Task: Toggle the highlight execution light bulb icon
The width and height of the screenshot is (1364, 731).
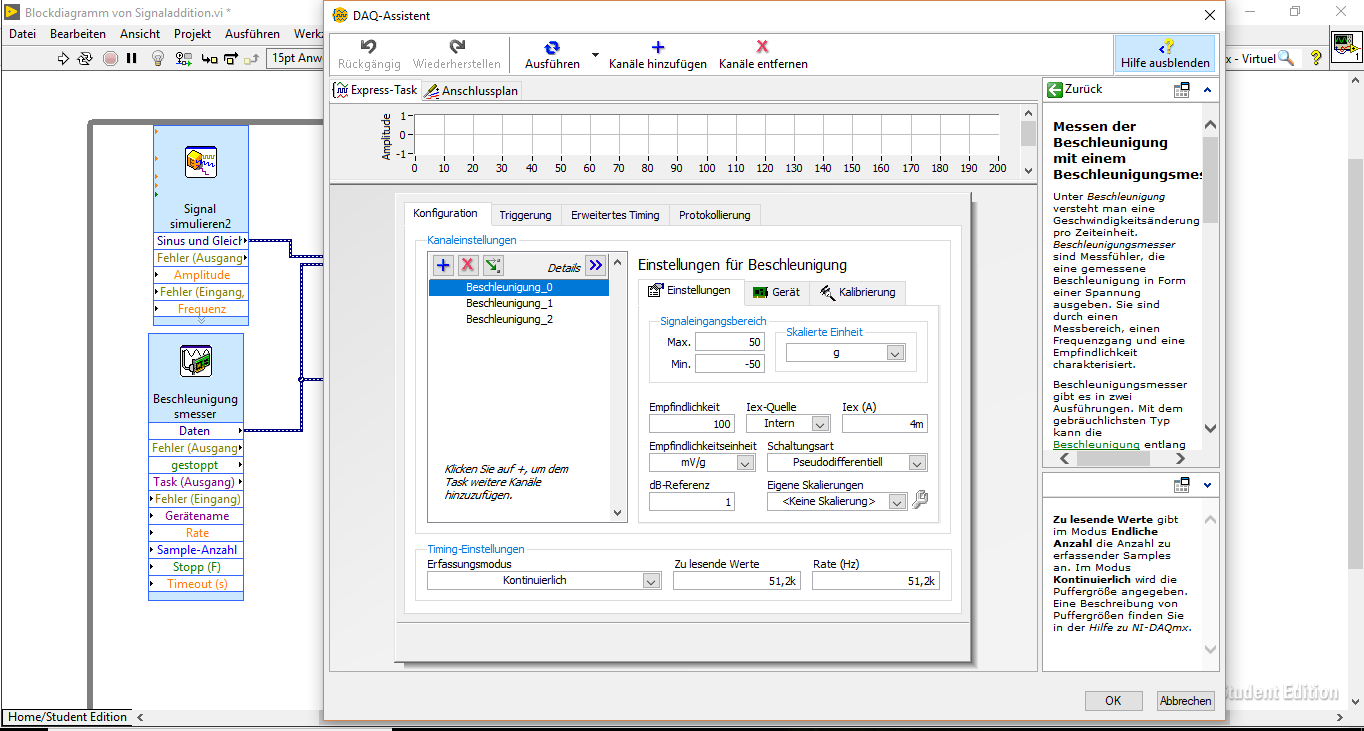Action: point(157,59)
